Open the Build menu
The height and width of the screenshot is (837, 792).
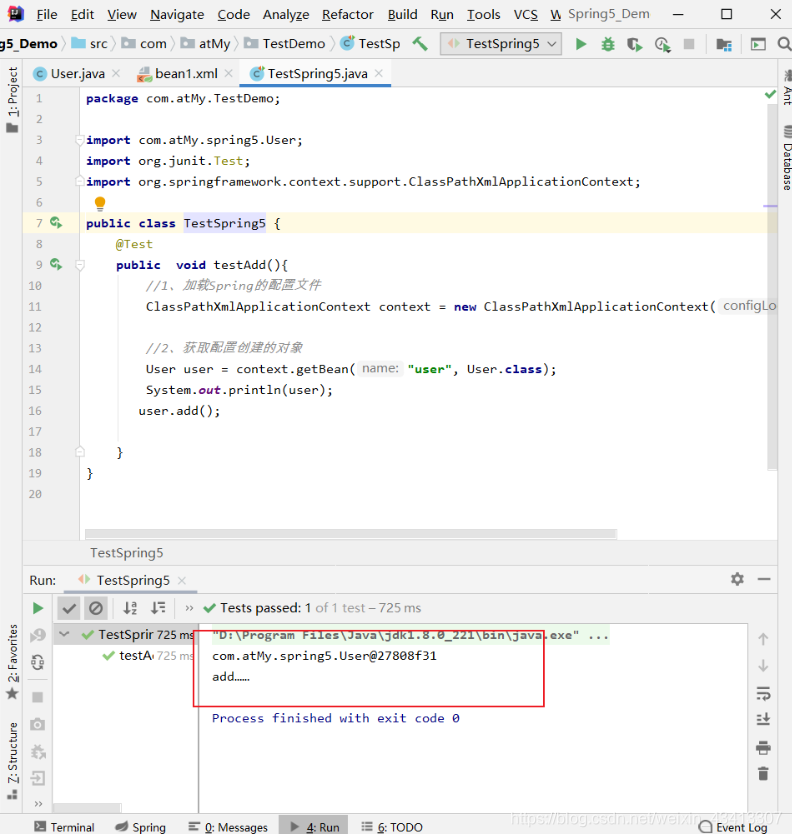click(x=402, y=14)
